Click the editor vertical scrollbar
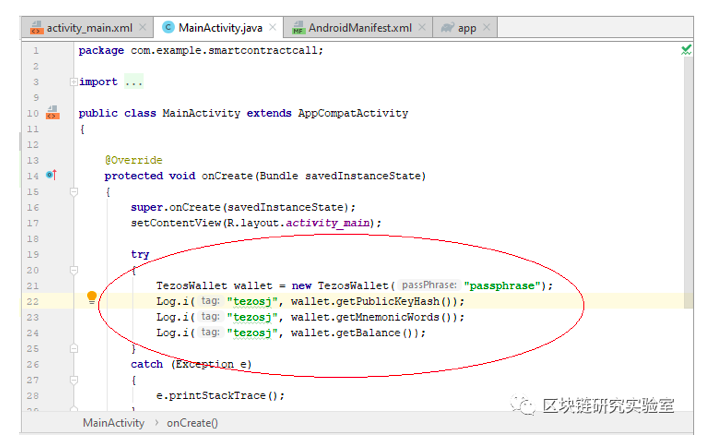 click(x=688, y=182)
